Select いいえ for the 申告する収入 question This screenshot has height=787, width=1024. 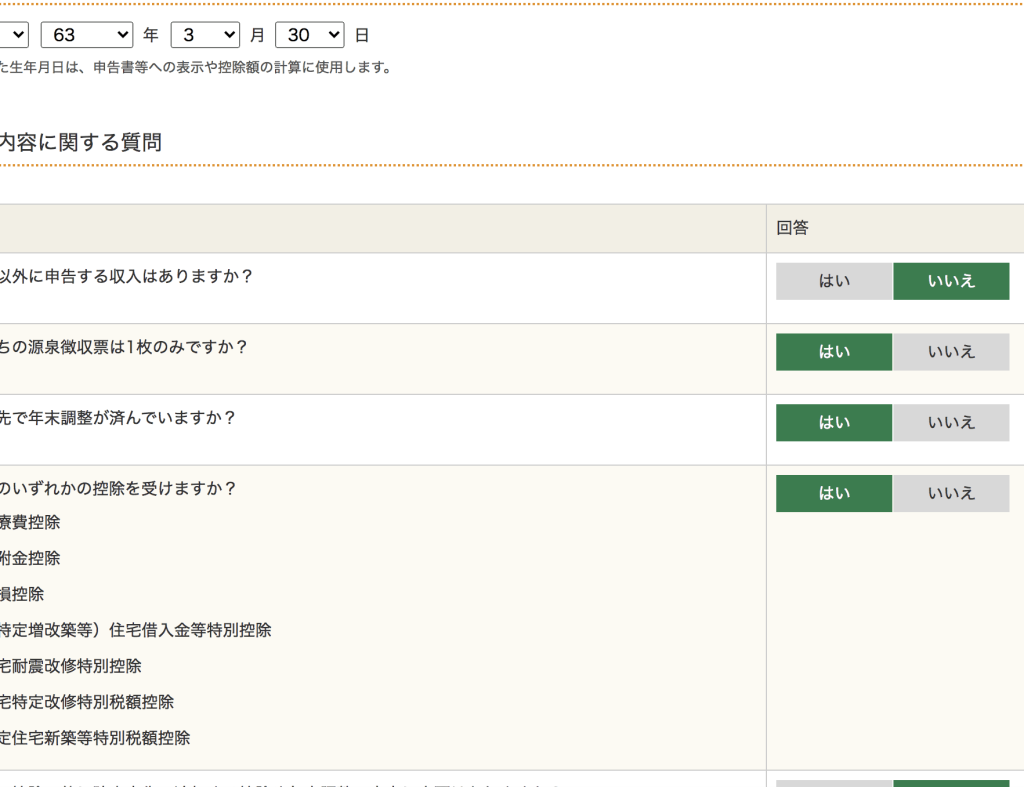tap(951, 281)
